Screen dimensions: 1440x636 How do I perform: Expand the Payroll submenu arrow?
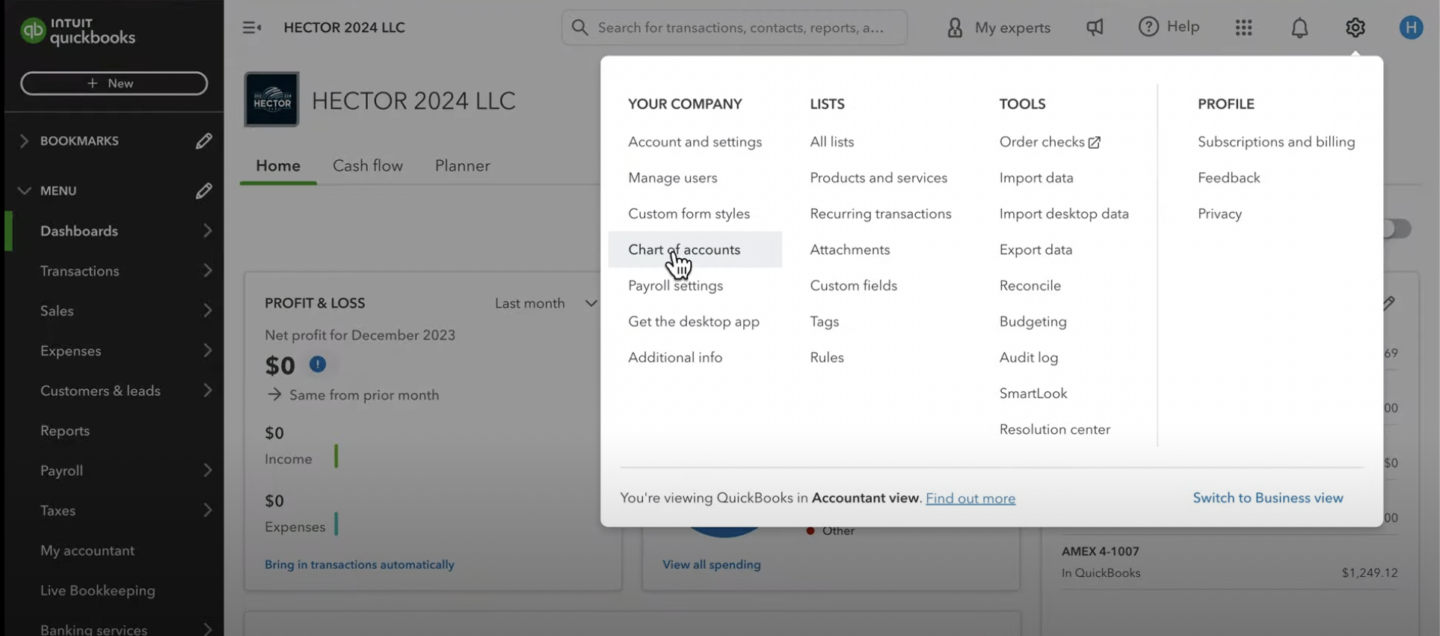[x=207, y=471]
